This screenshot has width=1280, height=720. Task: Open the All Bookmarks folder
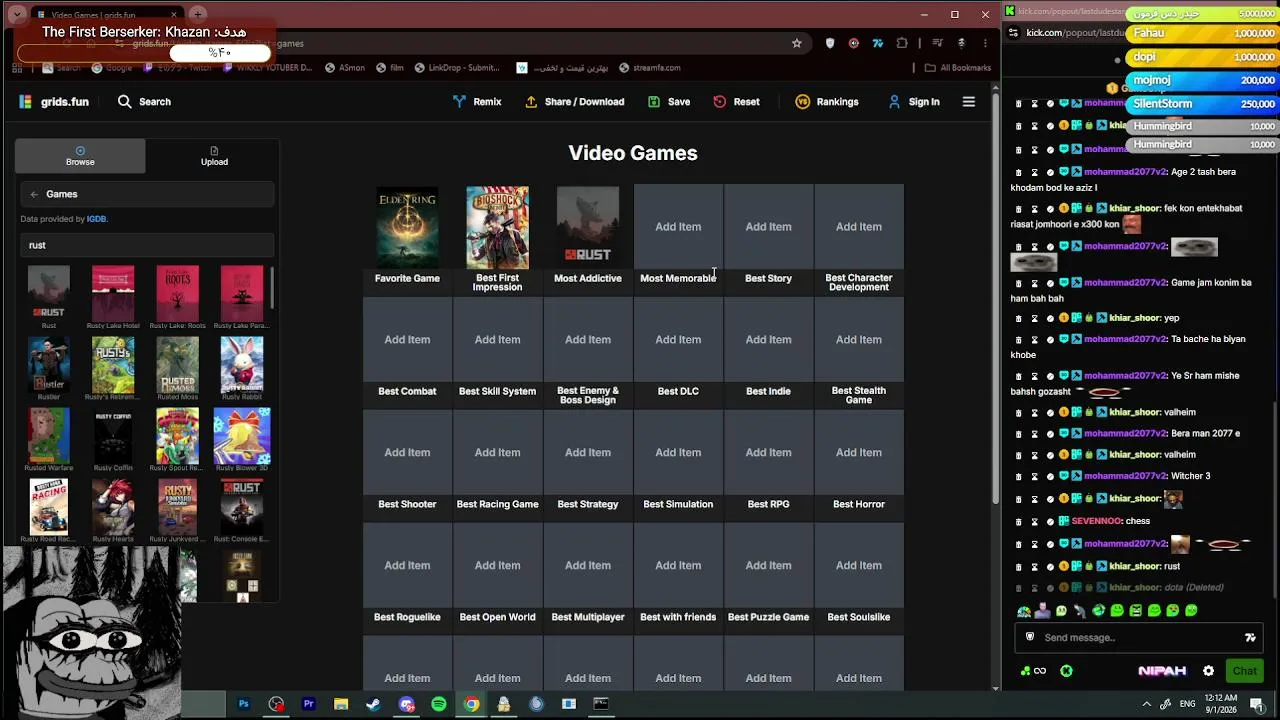click(957, 68)
